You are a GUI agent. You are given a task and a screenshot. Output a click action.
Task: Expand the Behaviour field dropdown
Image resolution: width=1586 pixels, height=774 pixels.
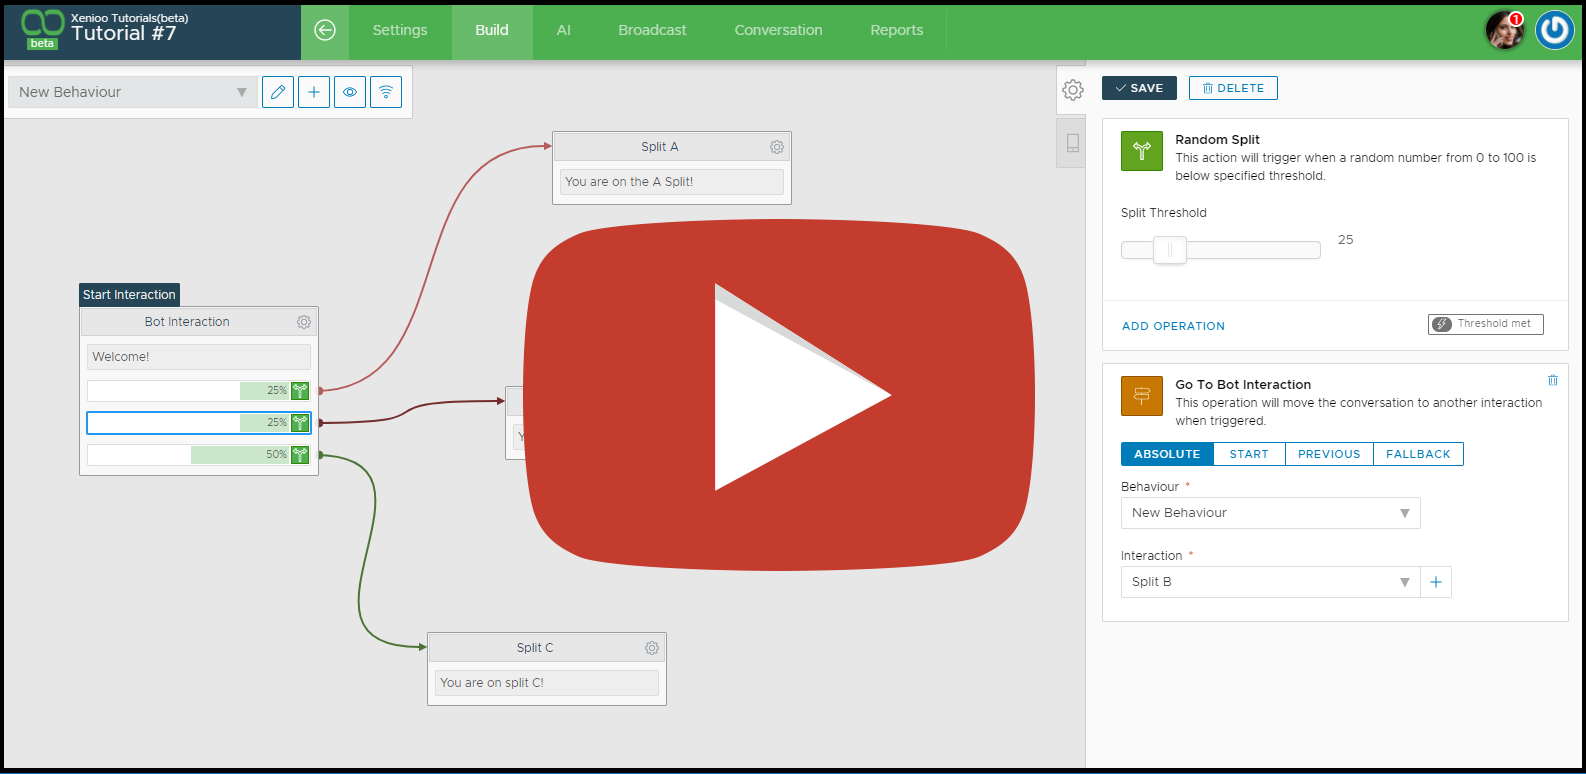pyautogui.click(x=1270, y=513)
